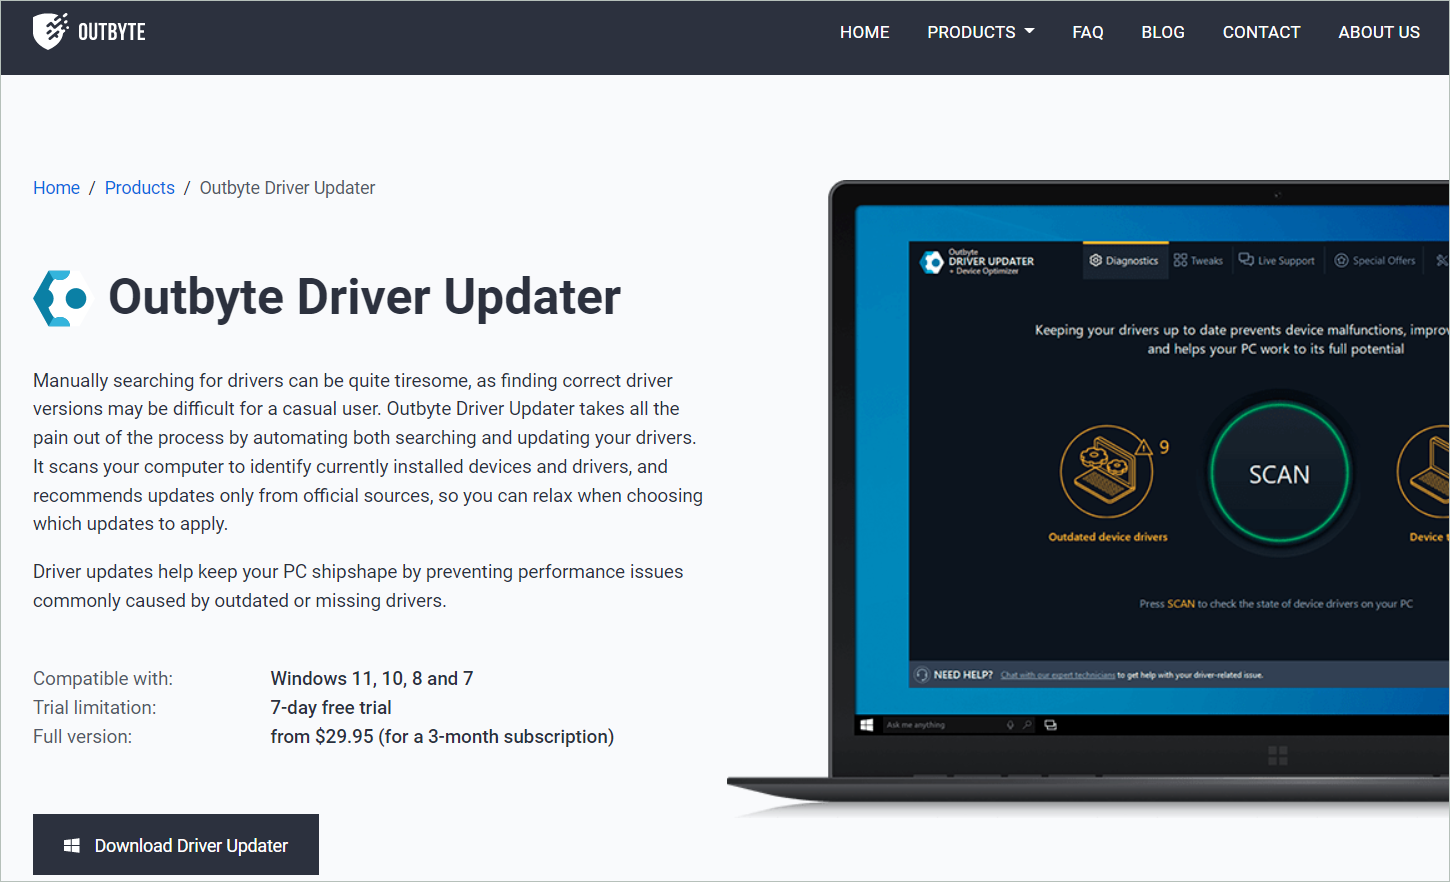The width and height of the screenshot is (1450, 882).
Task: Expand the PRODUCTS dropdown menu
Action: 980,32
